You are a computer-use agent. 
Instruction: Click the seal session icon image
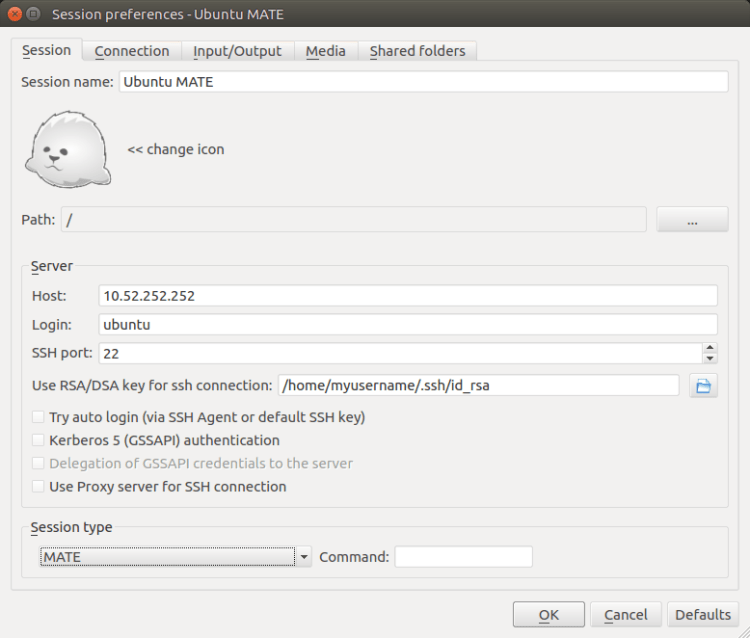(x=68, y=149)
